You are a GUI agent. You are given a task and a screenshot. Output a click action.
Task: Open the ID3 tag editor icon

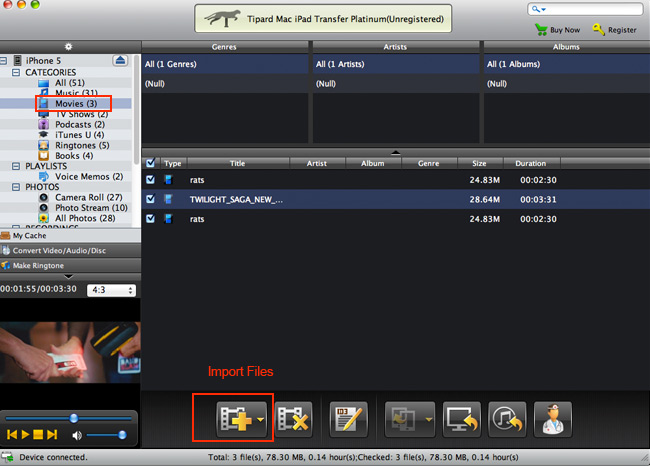(x=349, y=419)
